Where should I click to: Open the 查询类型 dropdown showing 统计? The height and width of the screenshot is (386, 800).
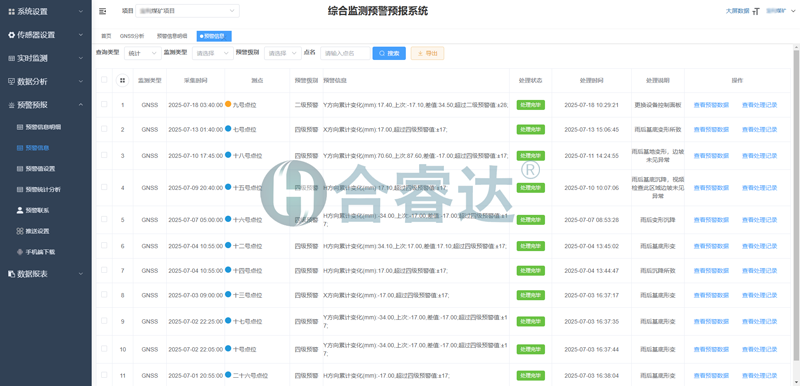click(x=143, y=53)
